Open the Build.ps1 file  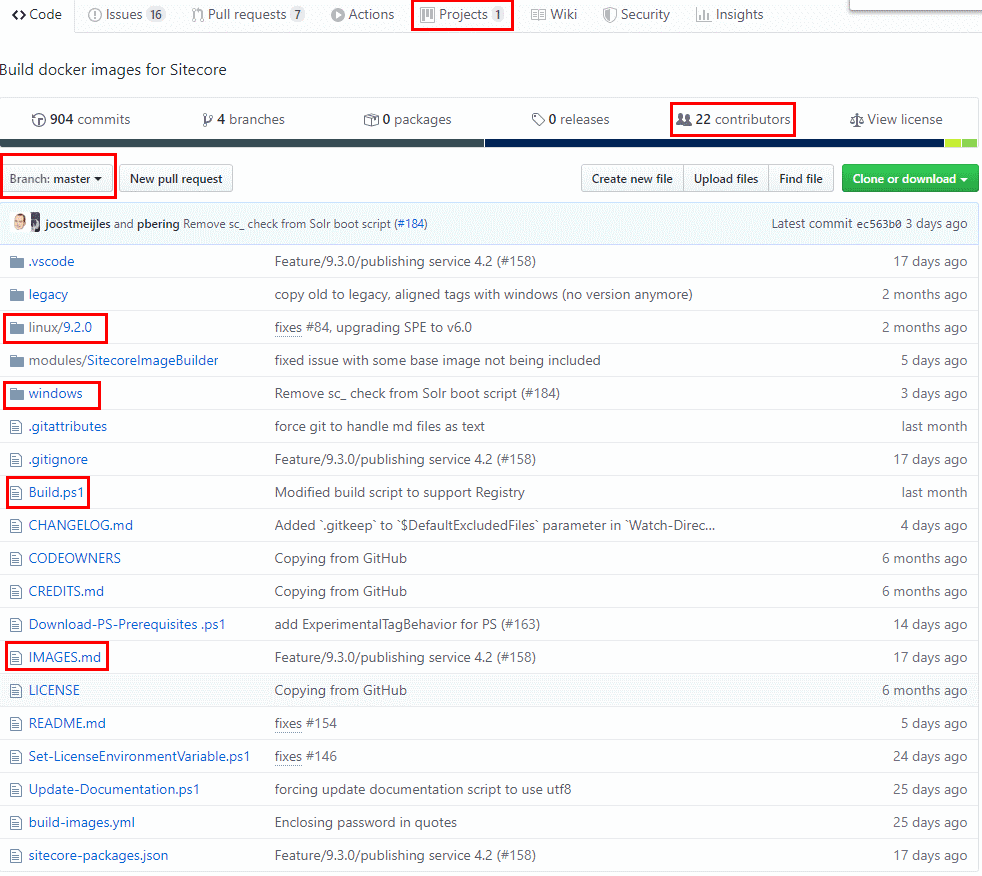(x=56, y=493)
